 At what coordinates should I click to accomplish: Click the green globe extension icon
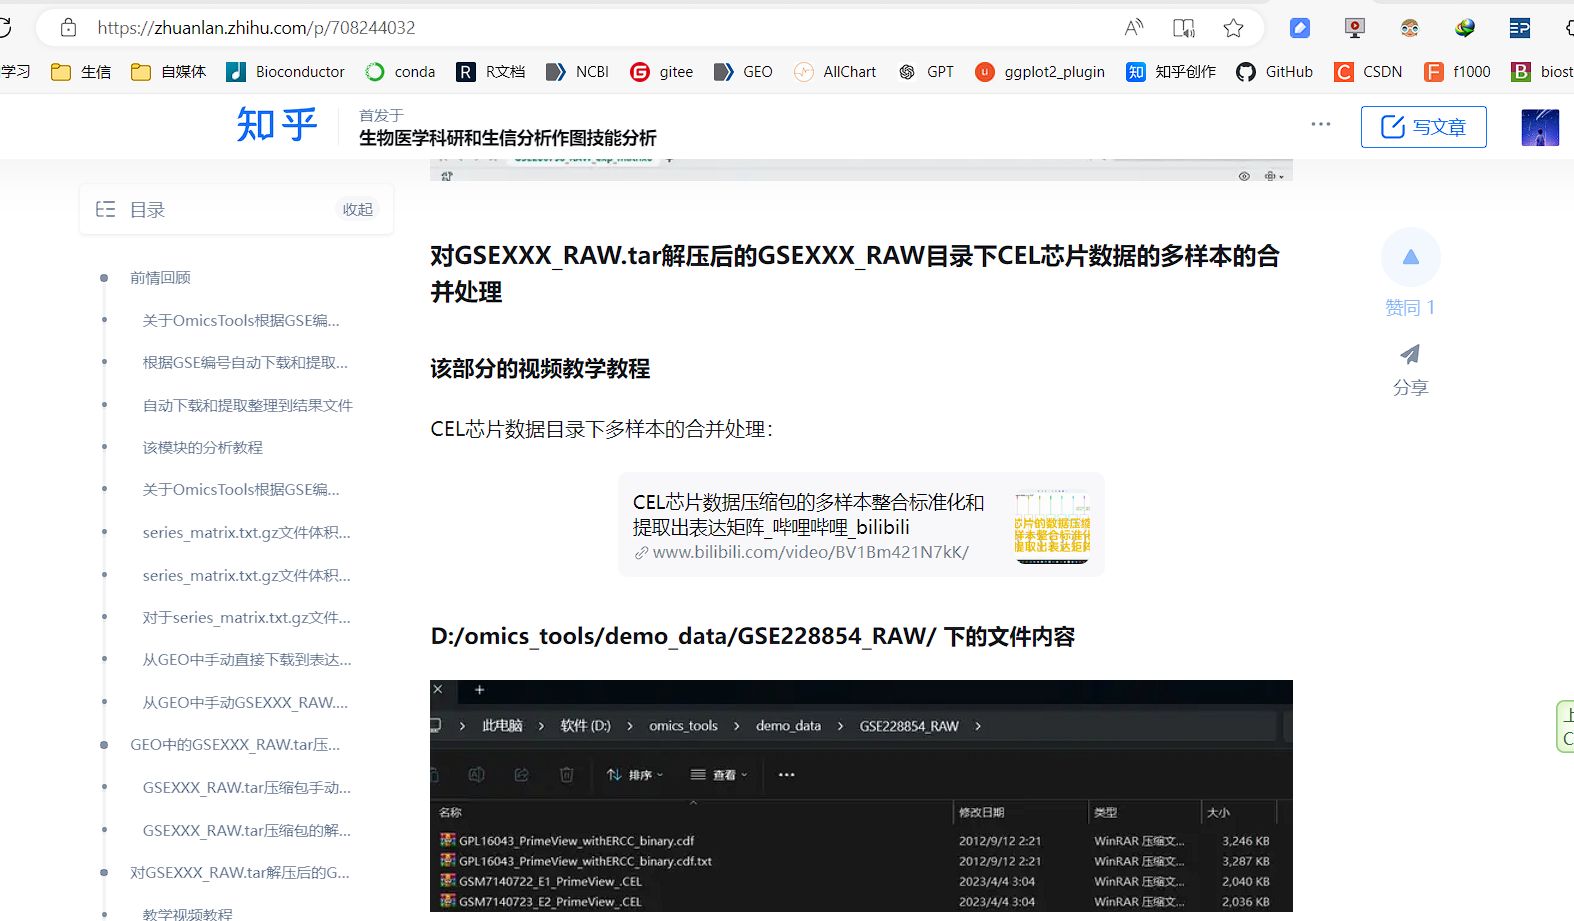coord(1465,28)
